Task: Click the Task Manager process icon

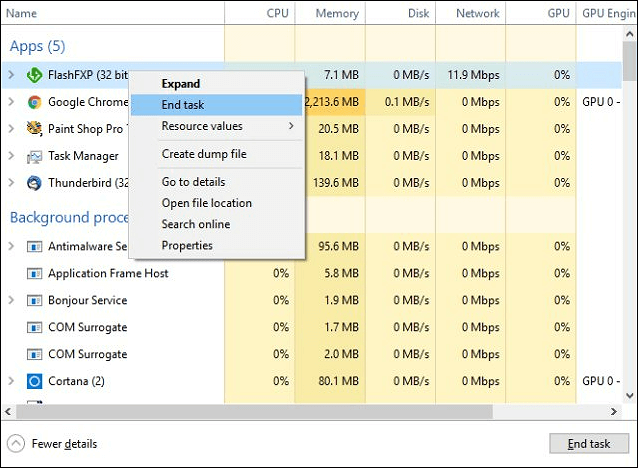Action: point(34,156)
